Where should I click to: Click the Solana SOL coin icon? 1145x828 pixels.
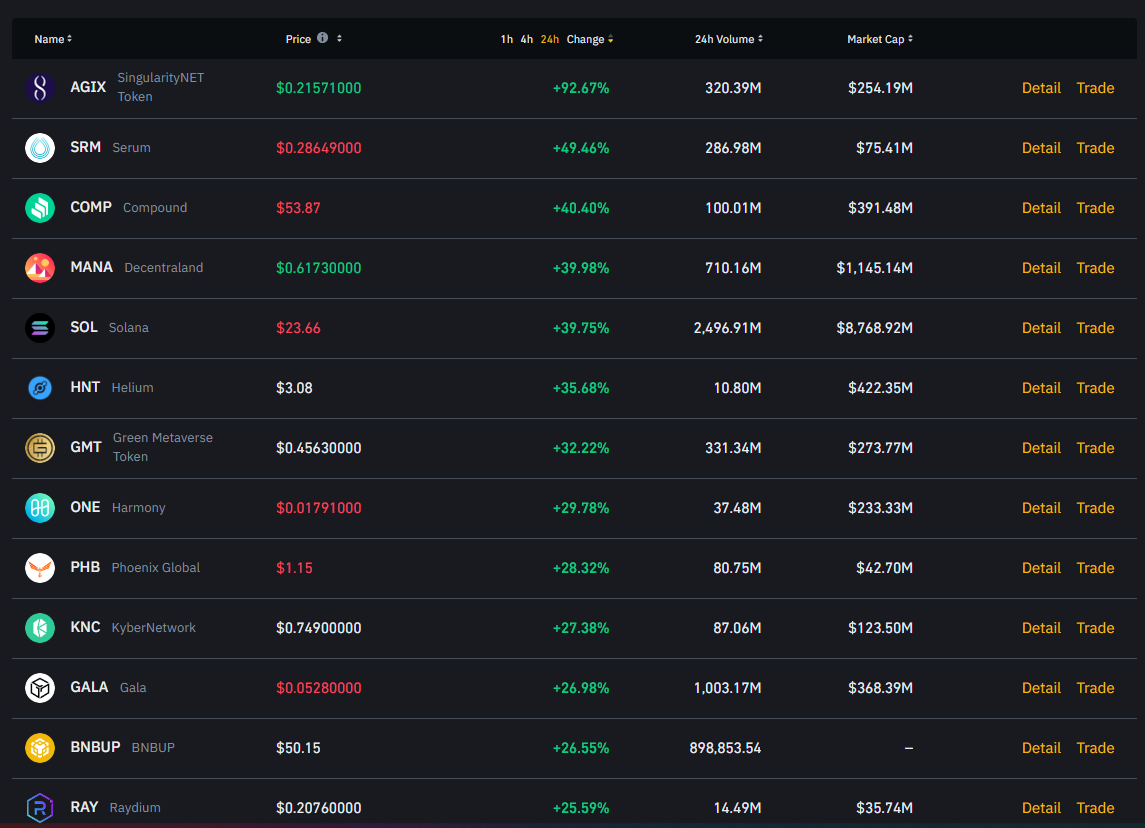point(40,328)
